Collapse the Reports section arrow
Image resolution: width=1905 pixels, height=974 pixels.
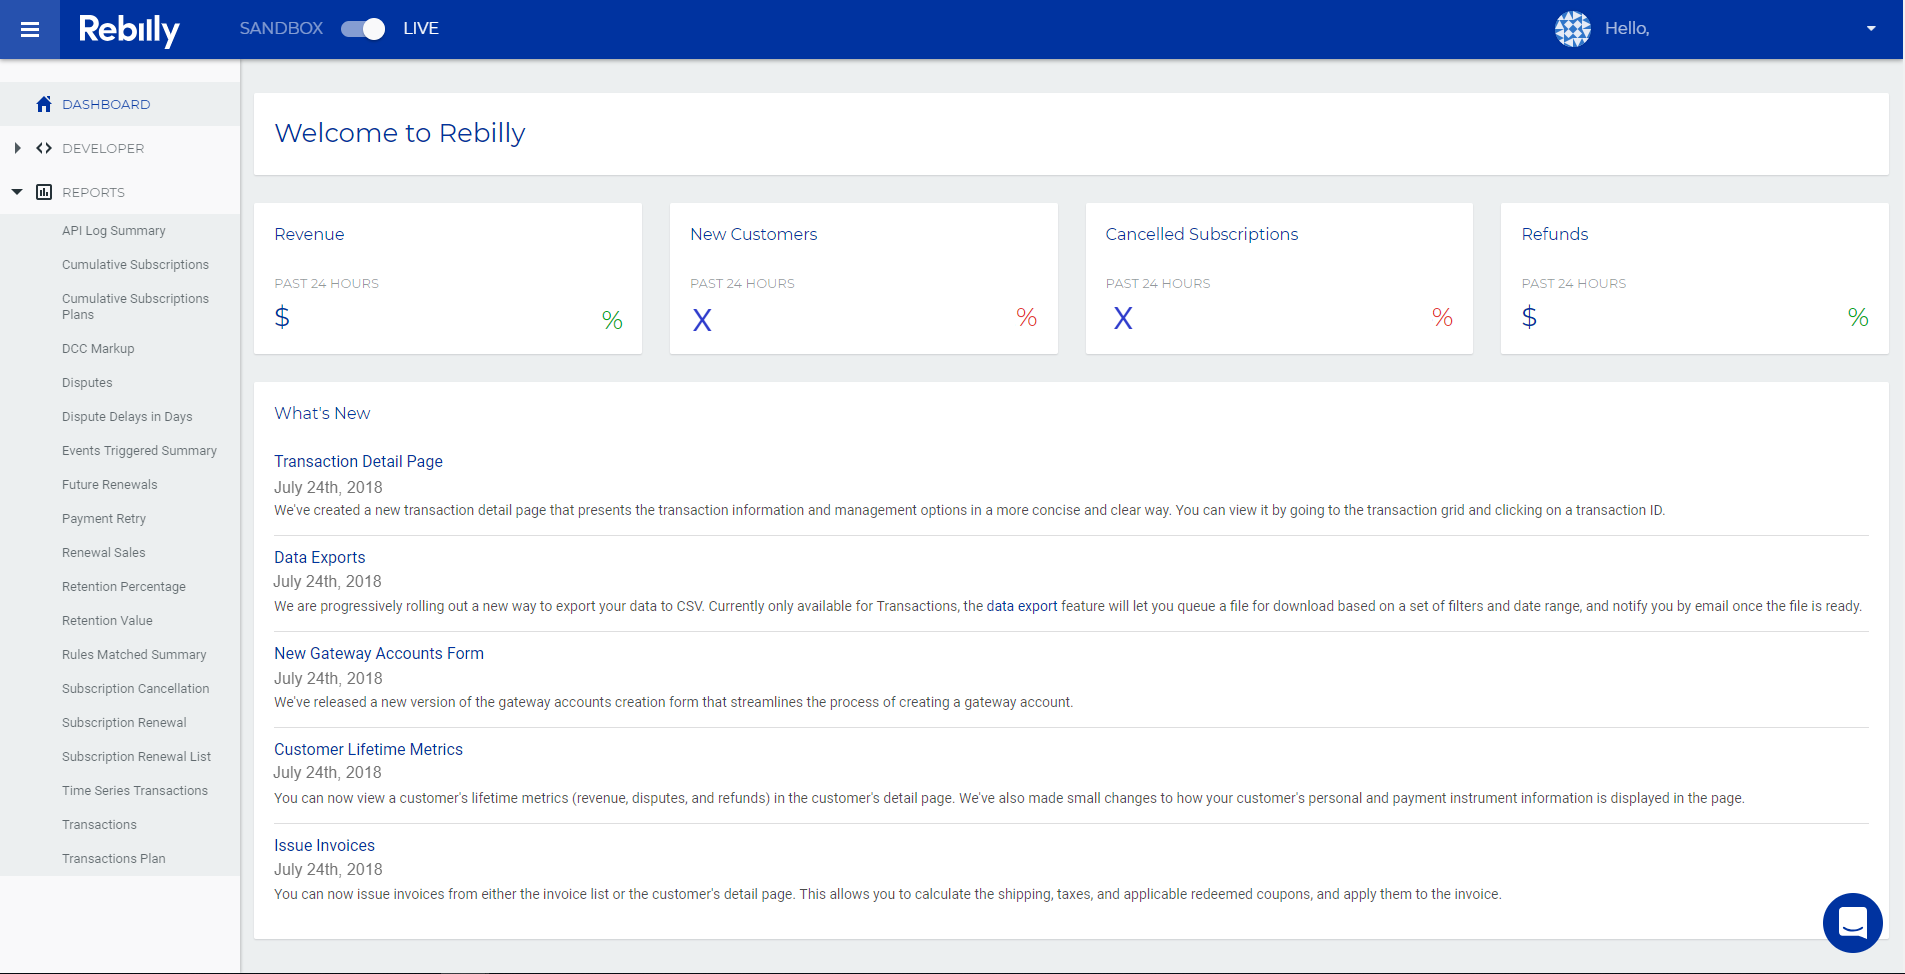(17, 192)
